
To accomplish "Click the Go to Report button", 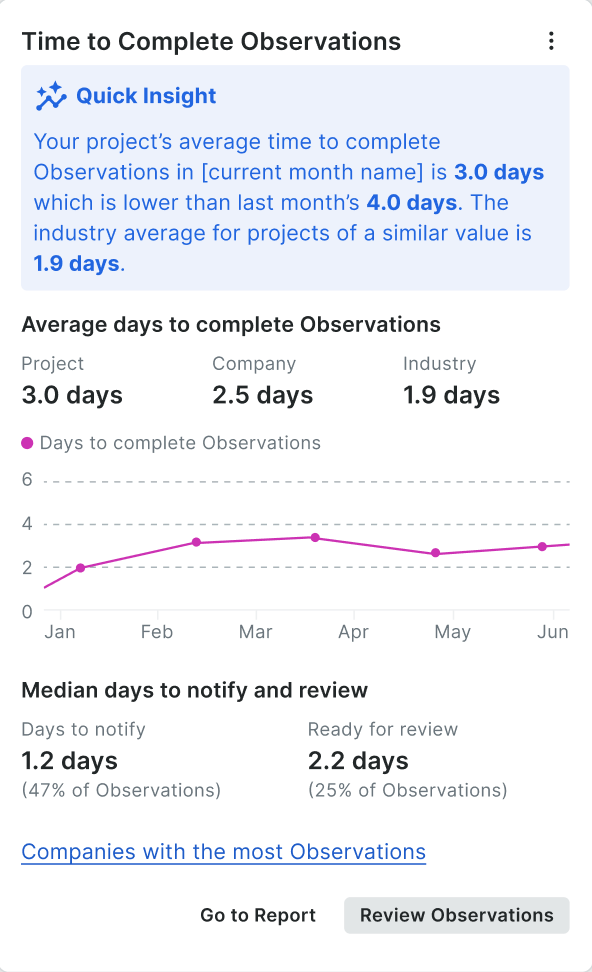I will tap(257, 915).
